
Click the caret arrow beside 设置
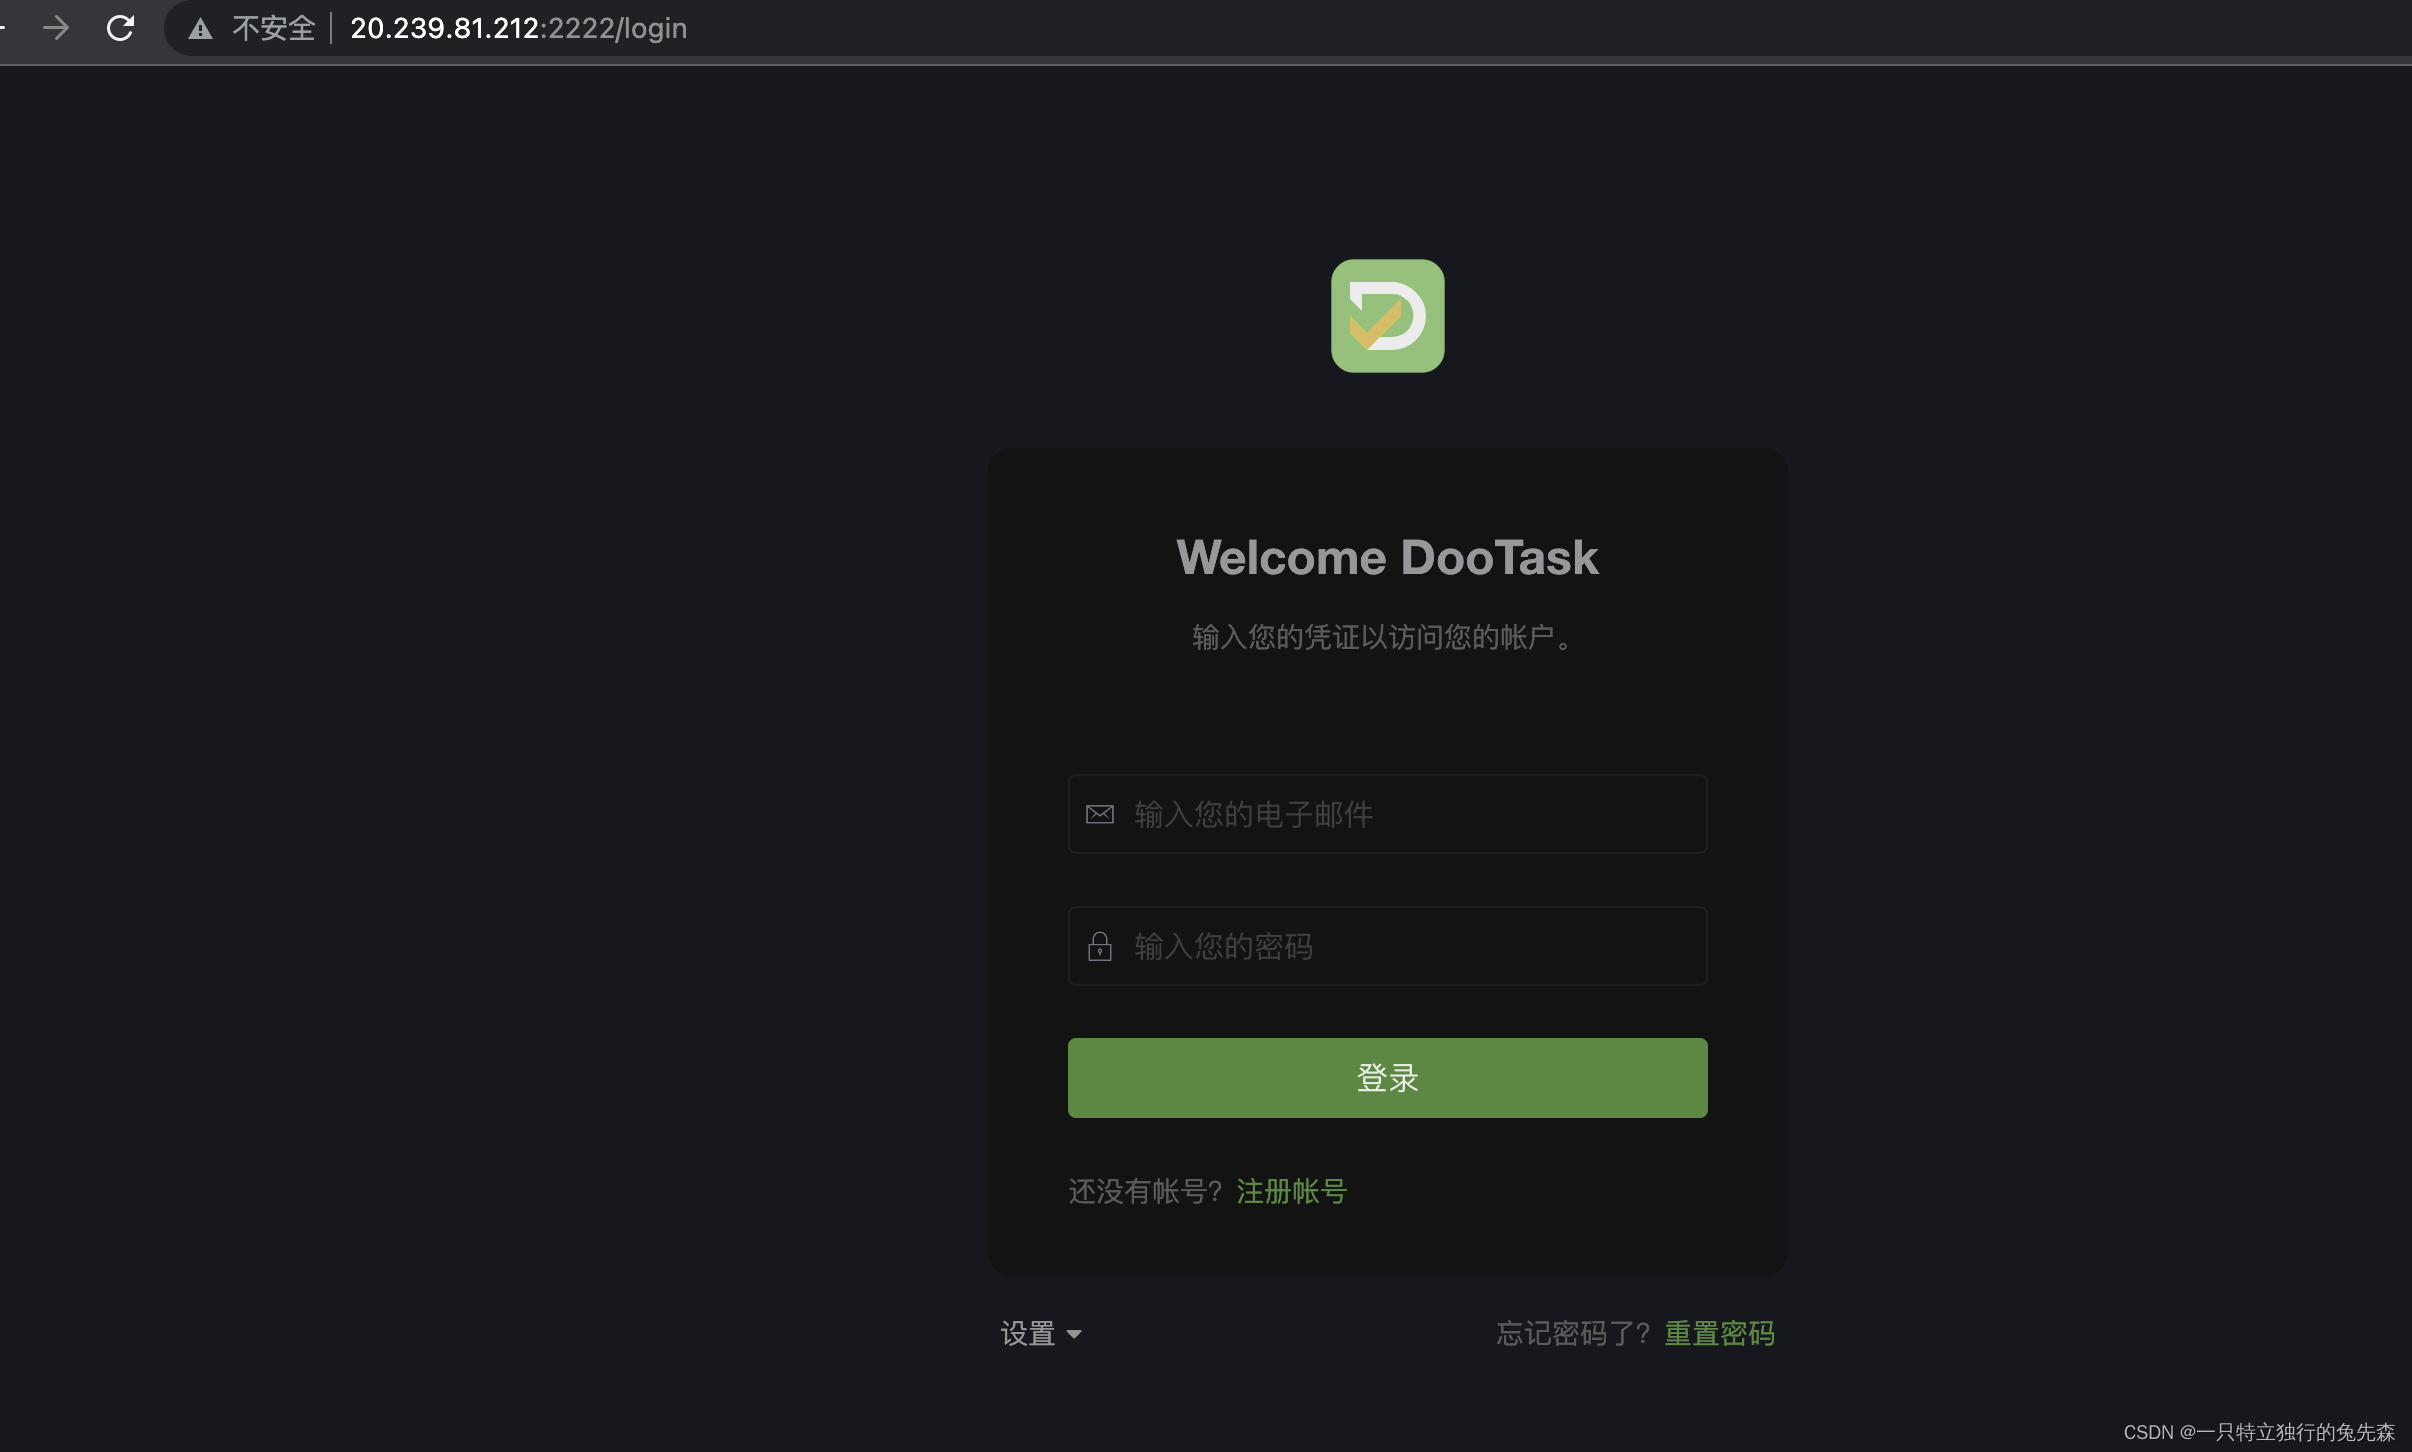(1074, 1334)
